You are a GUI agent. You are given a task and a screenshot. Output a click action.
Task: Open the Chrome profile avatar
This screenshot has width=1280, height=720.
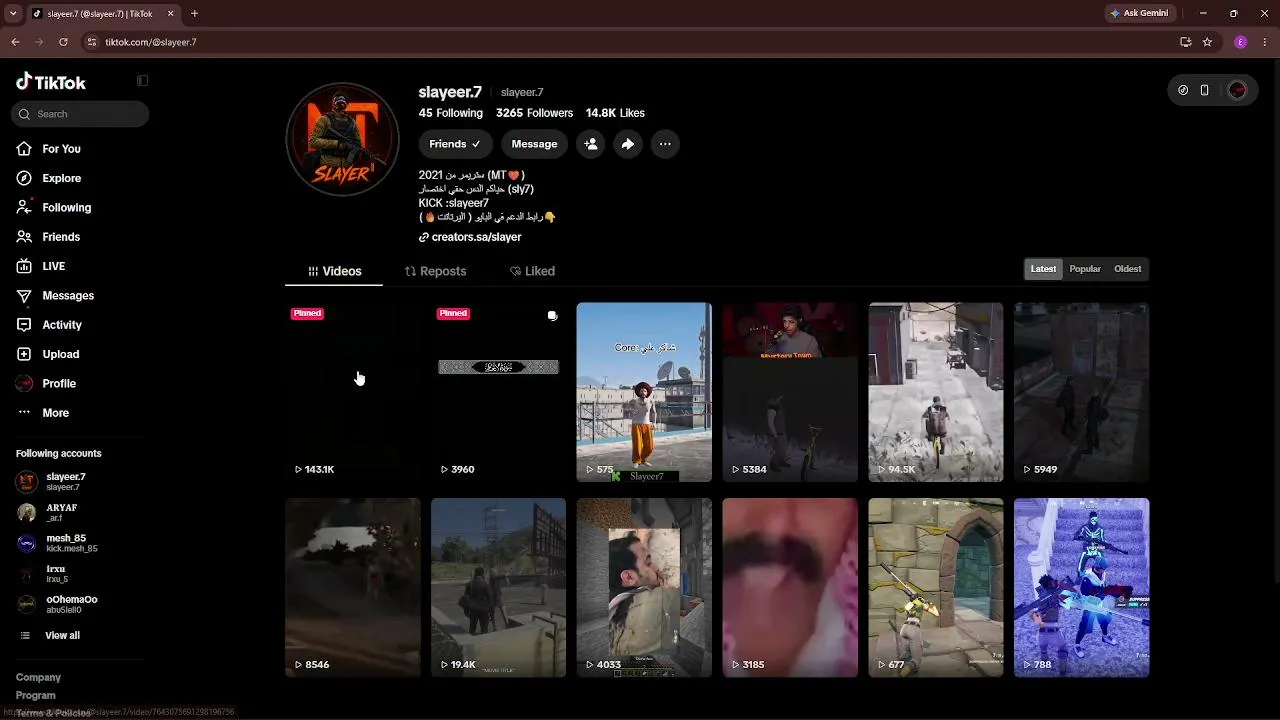(1241, 42)
